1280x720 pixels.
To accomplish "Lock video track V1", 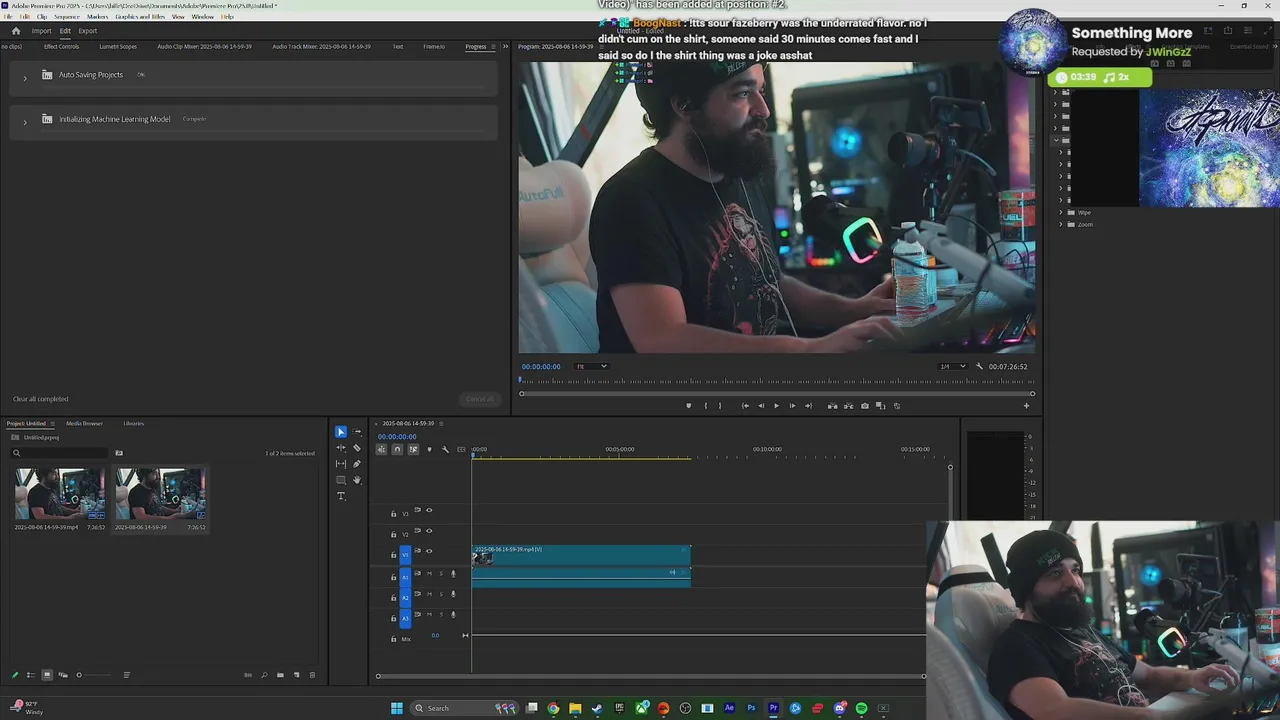I will coord(393,554).
